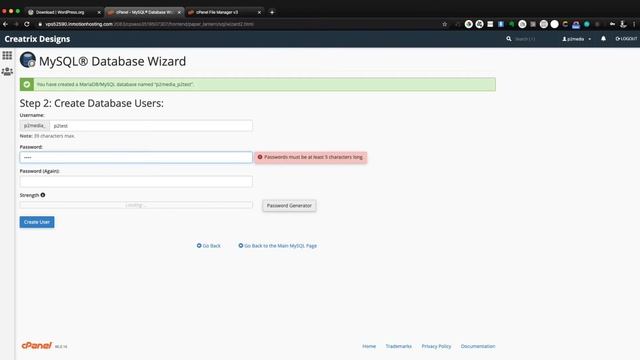Click the key icon in browser toolbar
This screenshot has width=640, height=360.
pos(612,24)
